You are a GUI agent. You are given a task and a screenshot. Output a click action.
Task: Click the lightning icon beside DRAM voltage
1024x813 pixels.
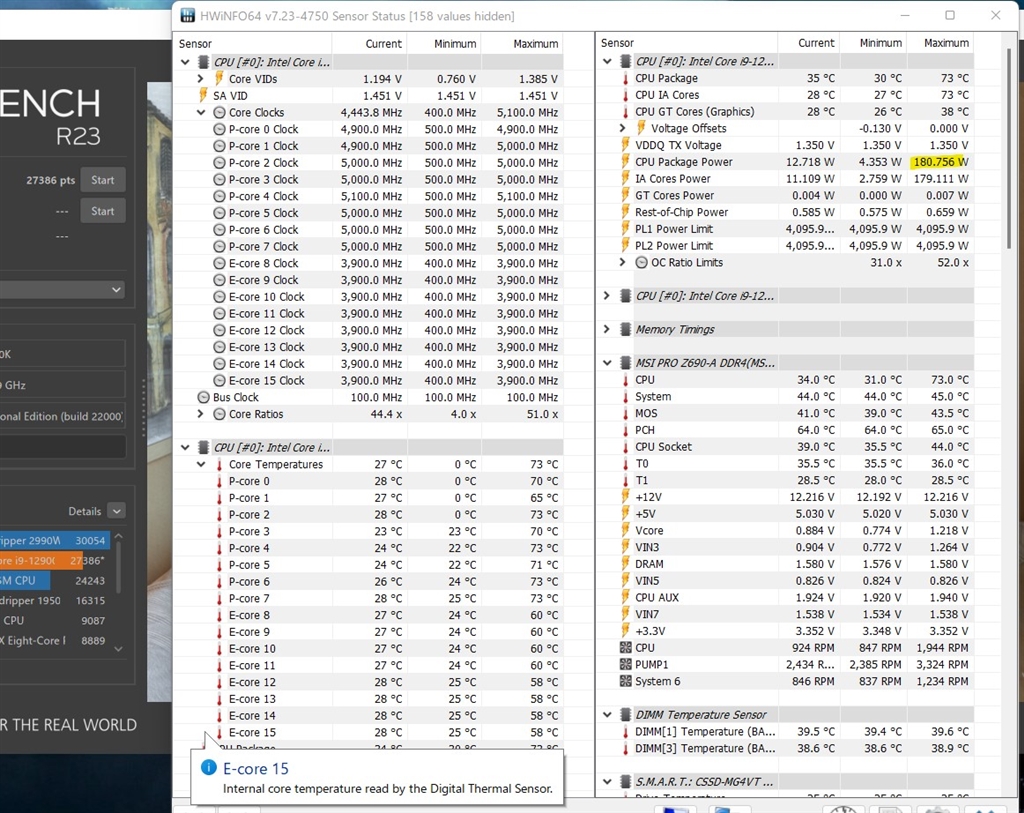click(626, 564)
